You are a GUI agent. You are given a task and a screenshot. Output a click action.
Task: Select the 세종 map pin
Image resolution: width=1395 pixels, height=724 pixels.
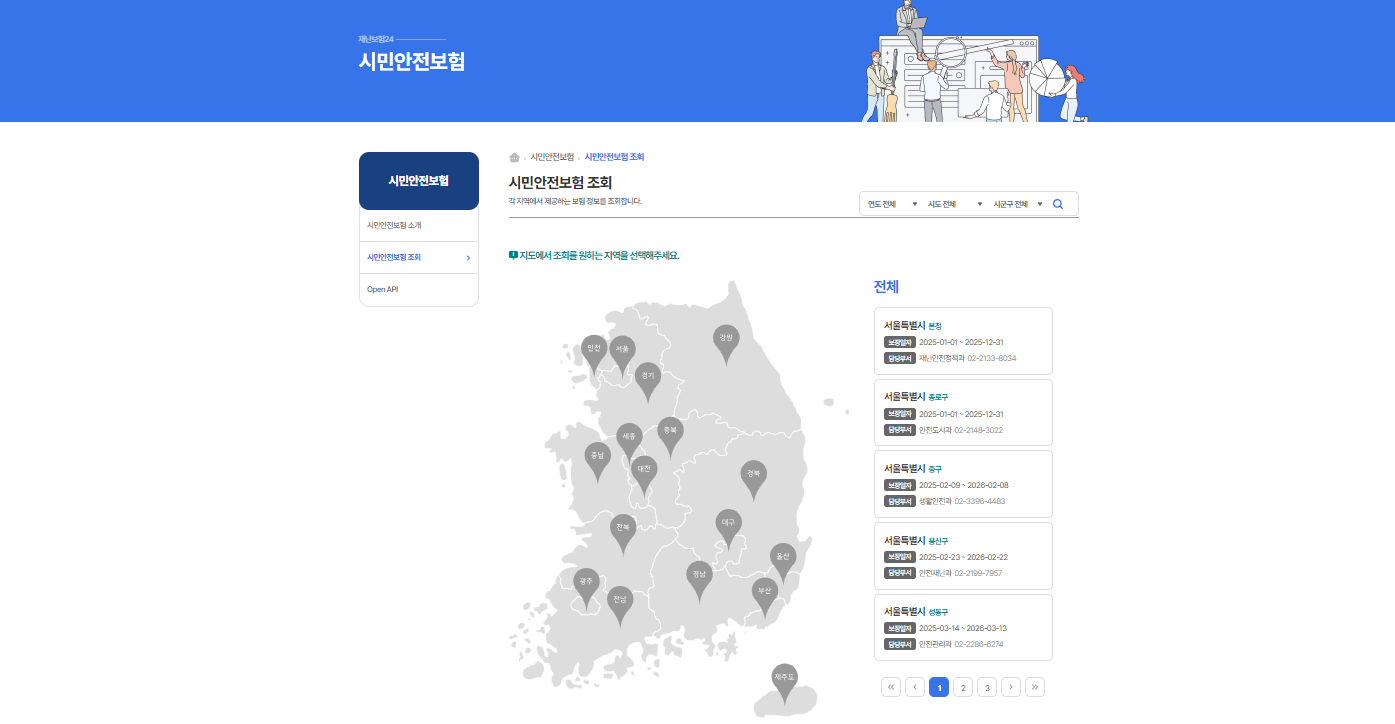629,442
